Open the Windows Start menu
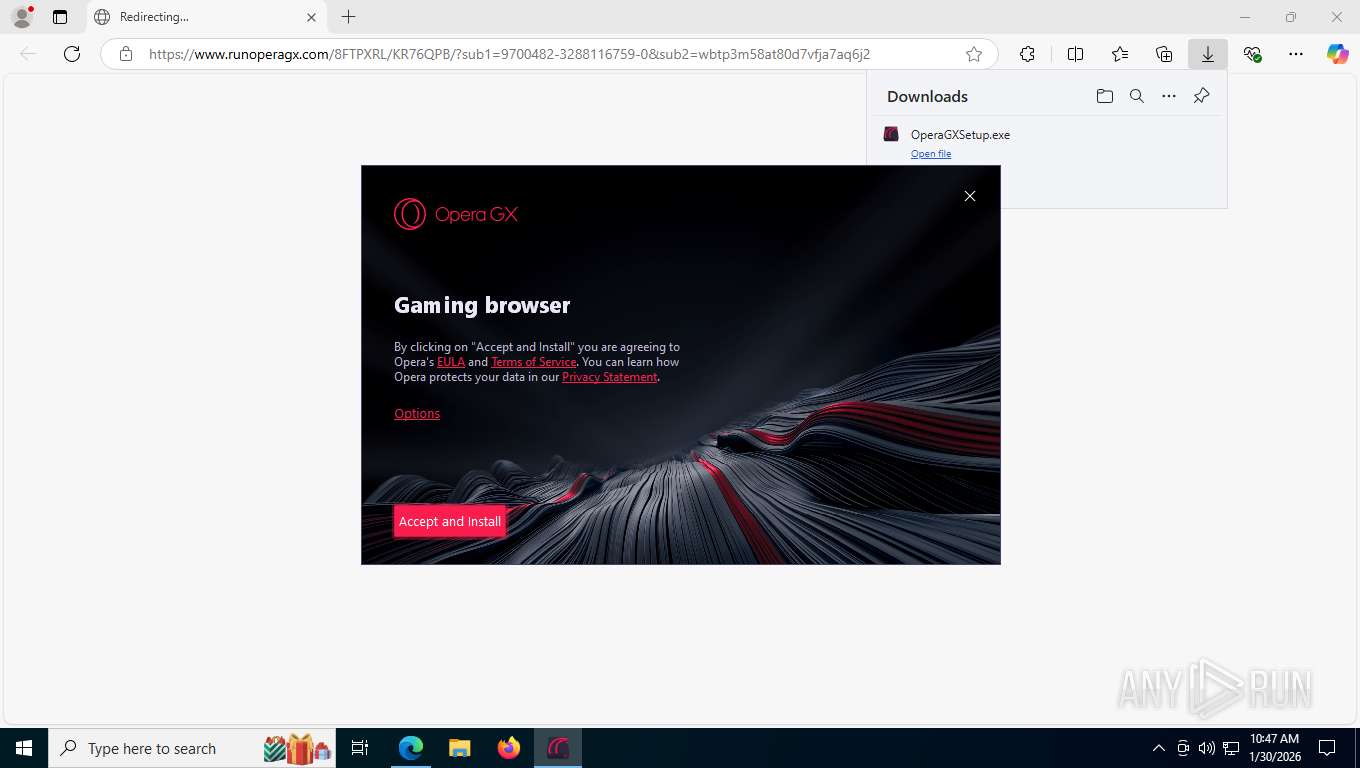Viewport: 1360px width, 768px height. [24, 748]
